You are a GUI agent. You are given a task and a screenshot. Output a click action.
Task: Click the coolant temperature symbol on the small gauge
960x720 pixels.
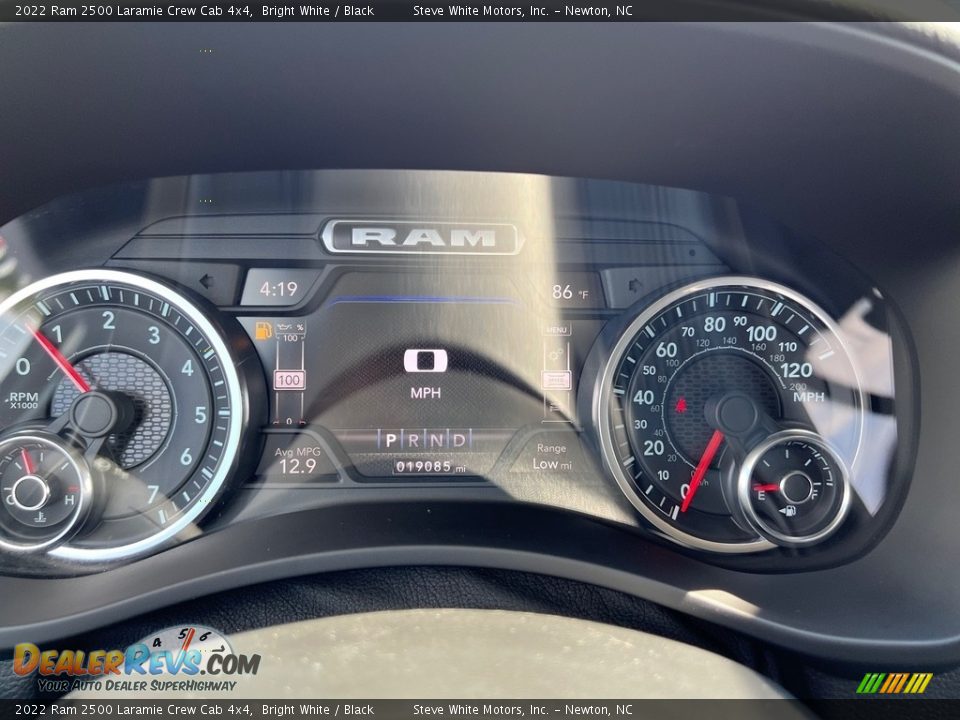point(40,517)
